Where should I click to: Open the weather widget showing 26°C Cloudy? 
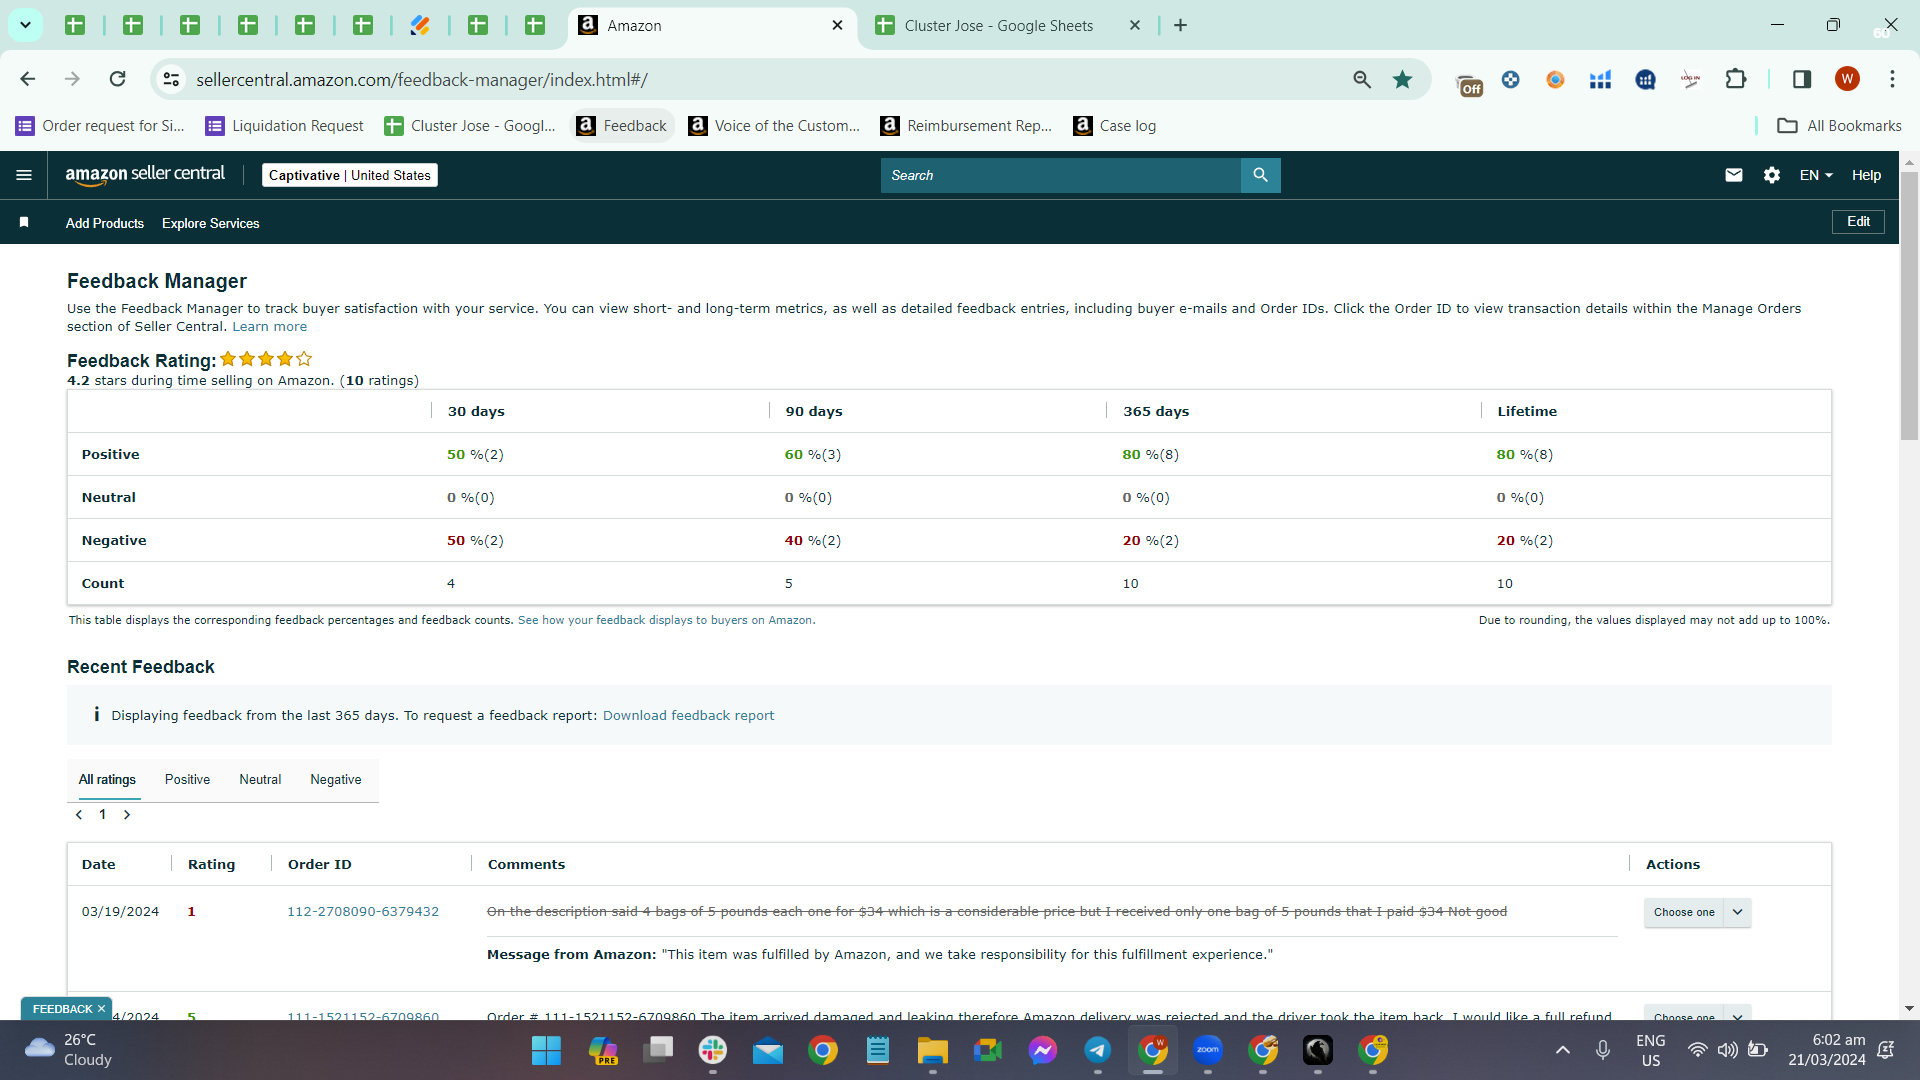(x=68, y=1050)
